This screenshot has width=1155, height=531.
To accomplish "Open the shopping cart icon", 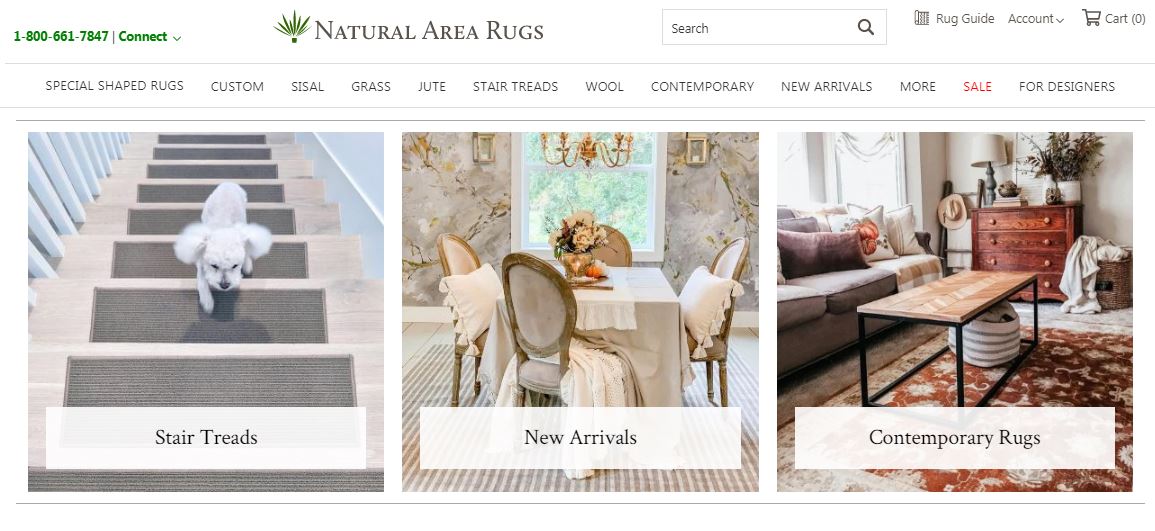I will [x=1091, y=18].
